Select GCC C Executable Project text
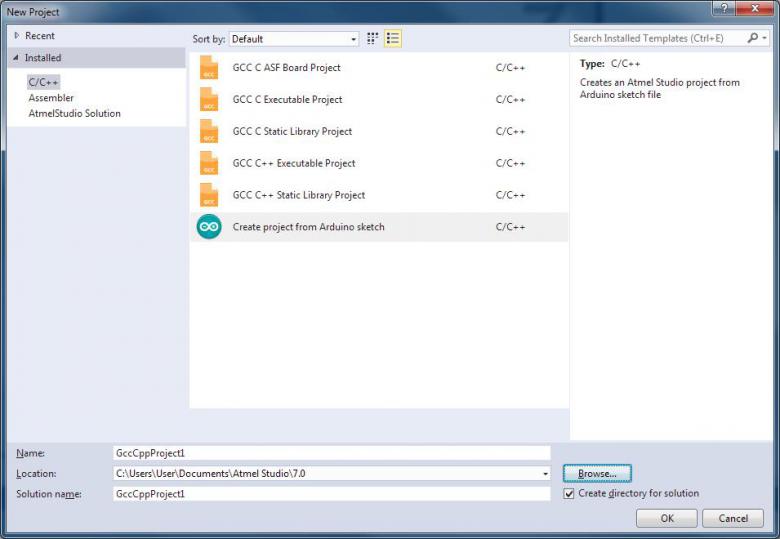This screenshot has height=539, width=780. pos(288,99)
